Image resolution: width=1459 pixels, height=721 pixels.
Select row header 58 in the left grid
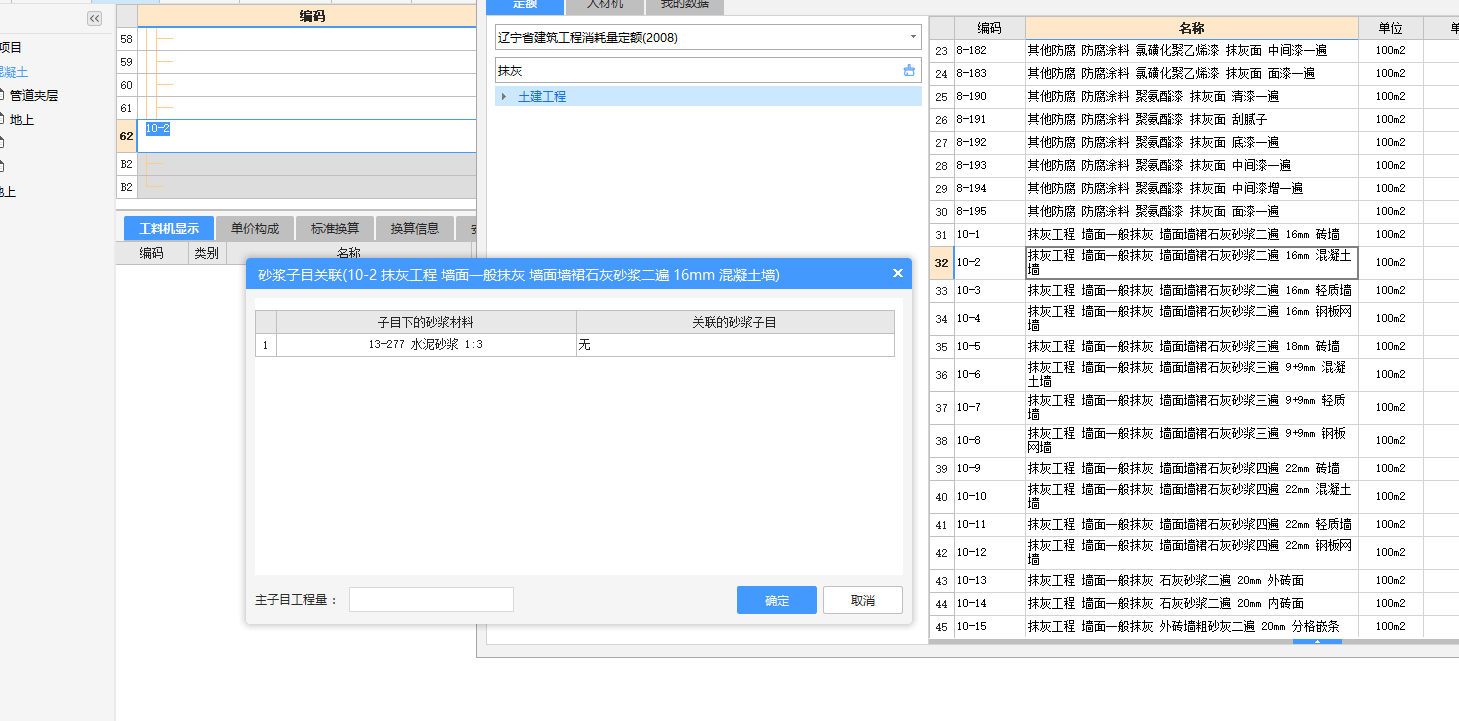click(126, 39)
